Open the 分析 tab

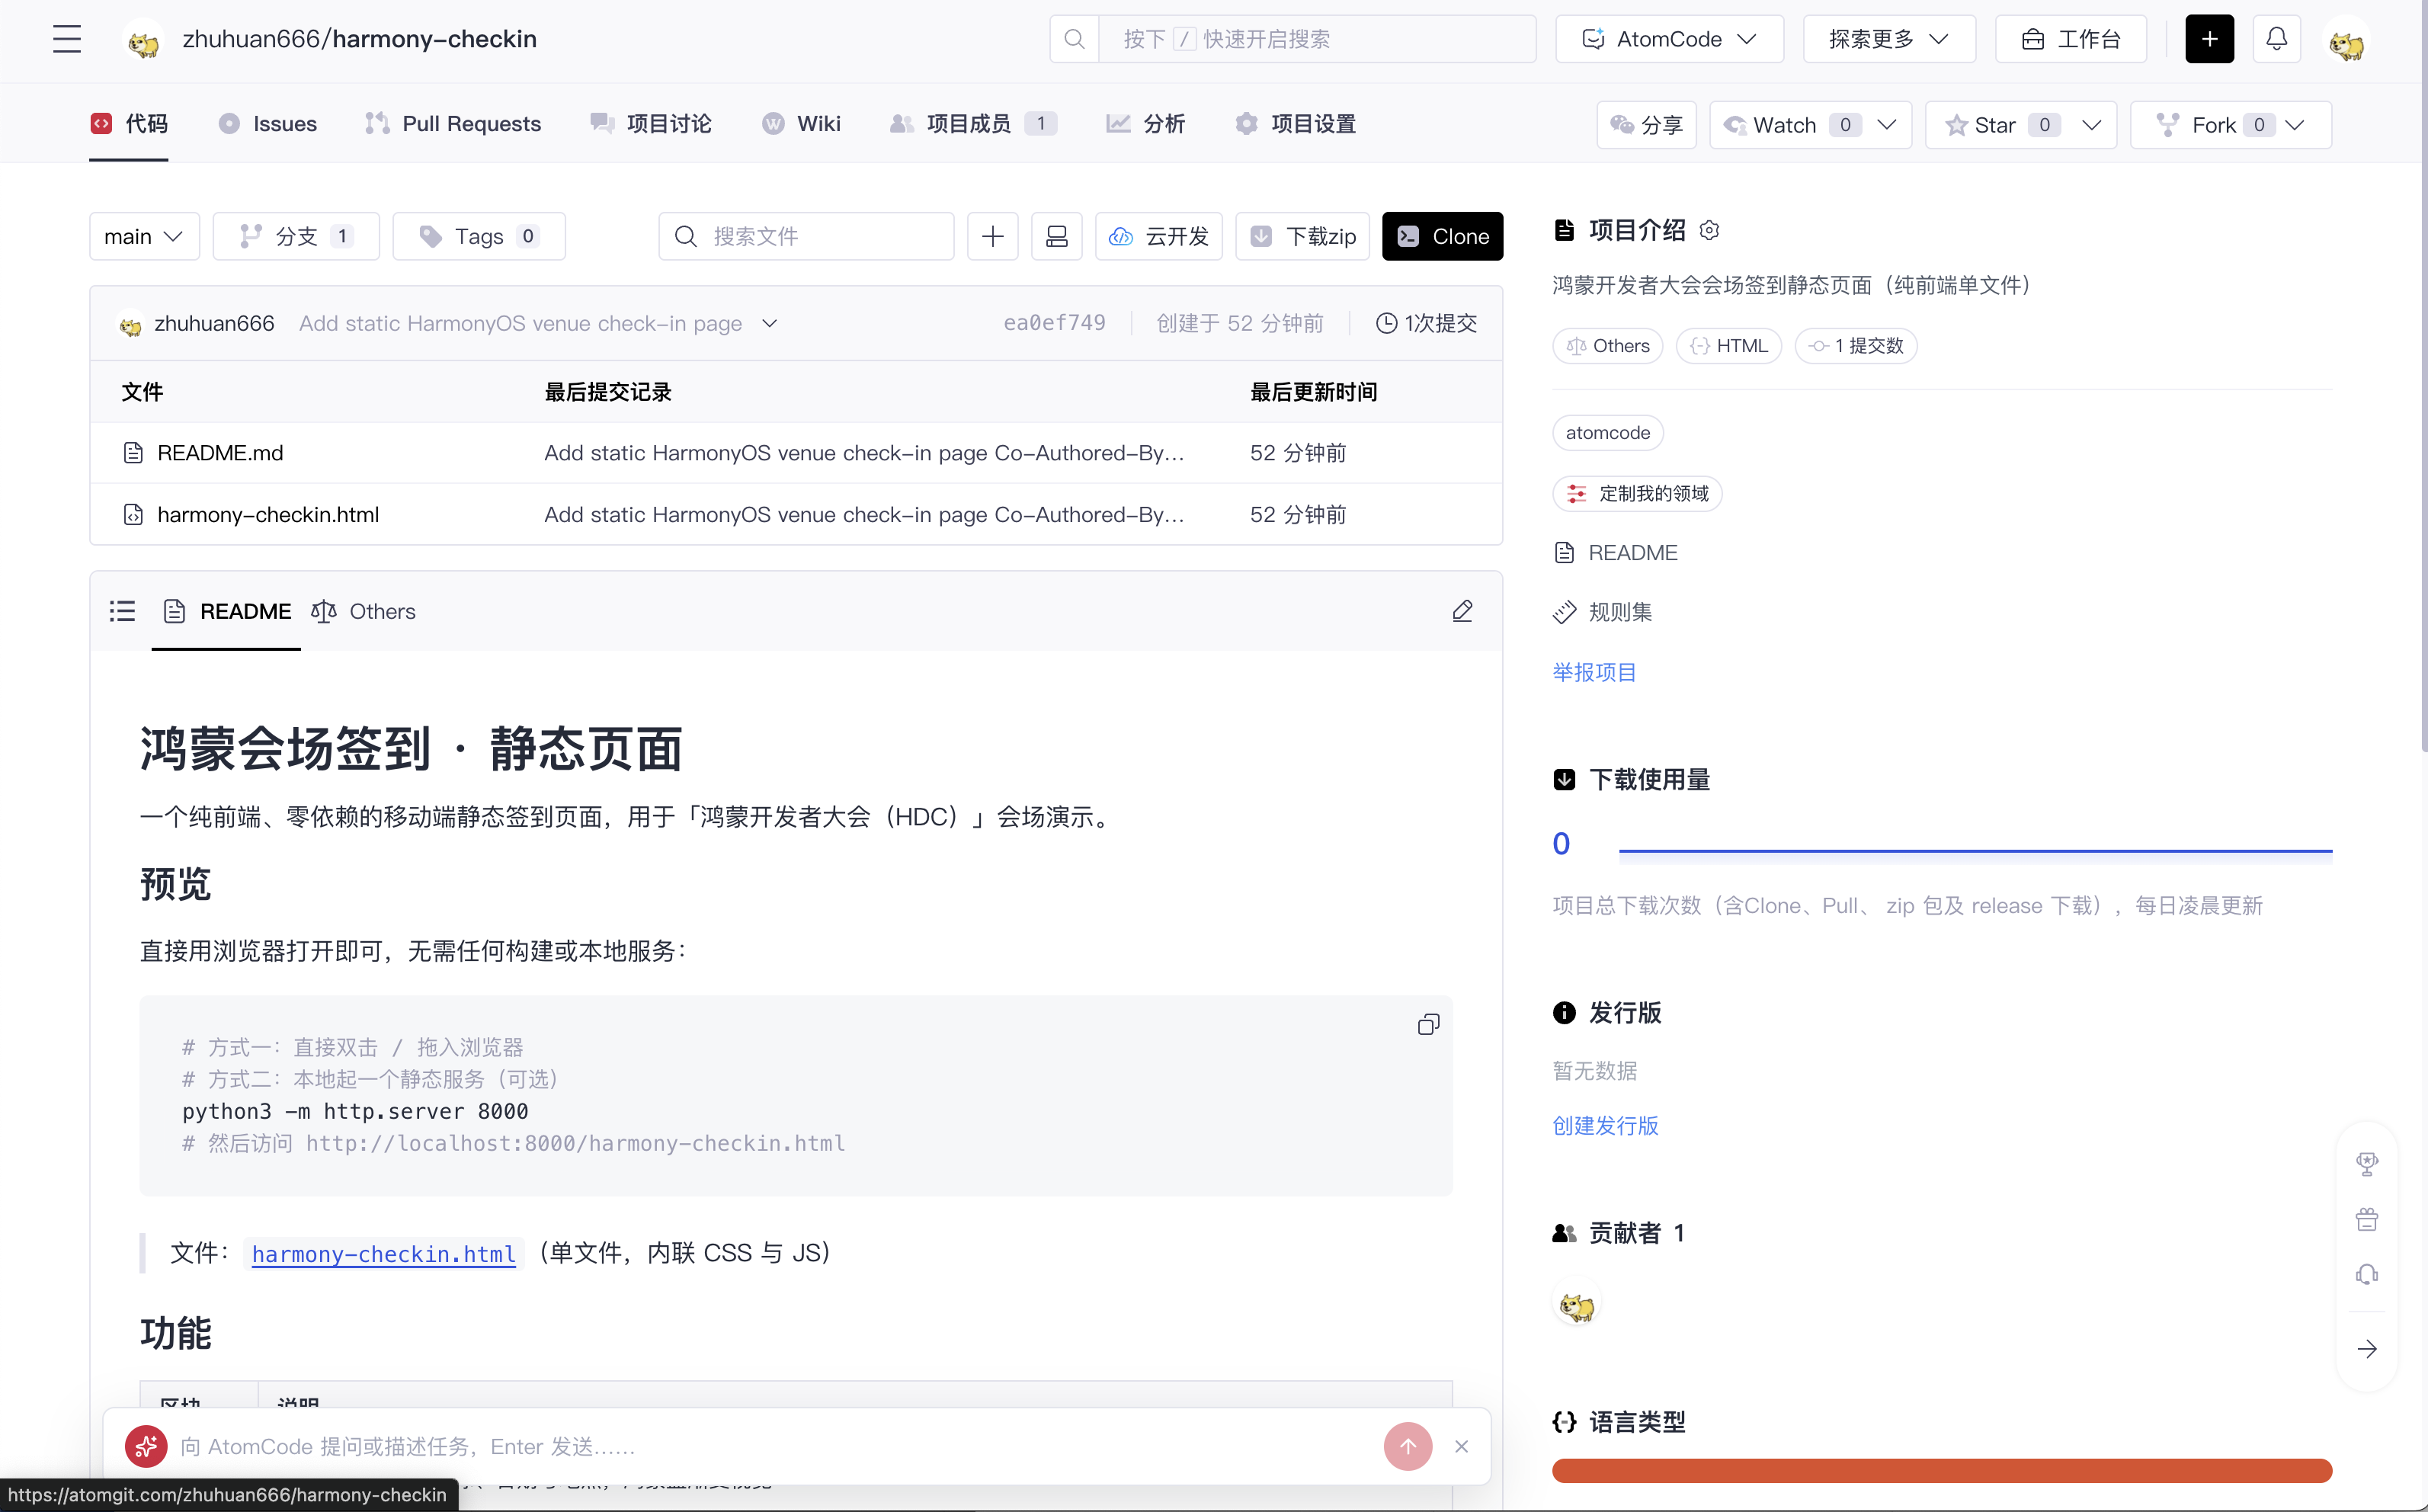tap(1145, 123)
